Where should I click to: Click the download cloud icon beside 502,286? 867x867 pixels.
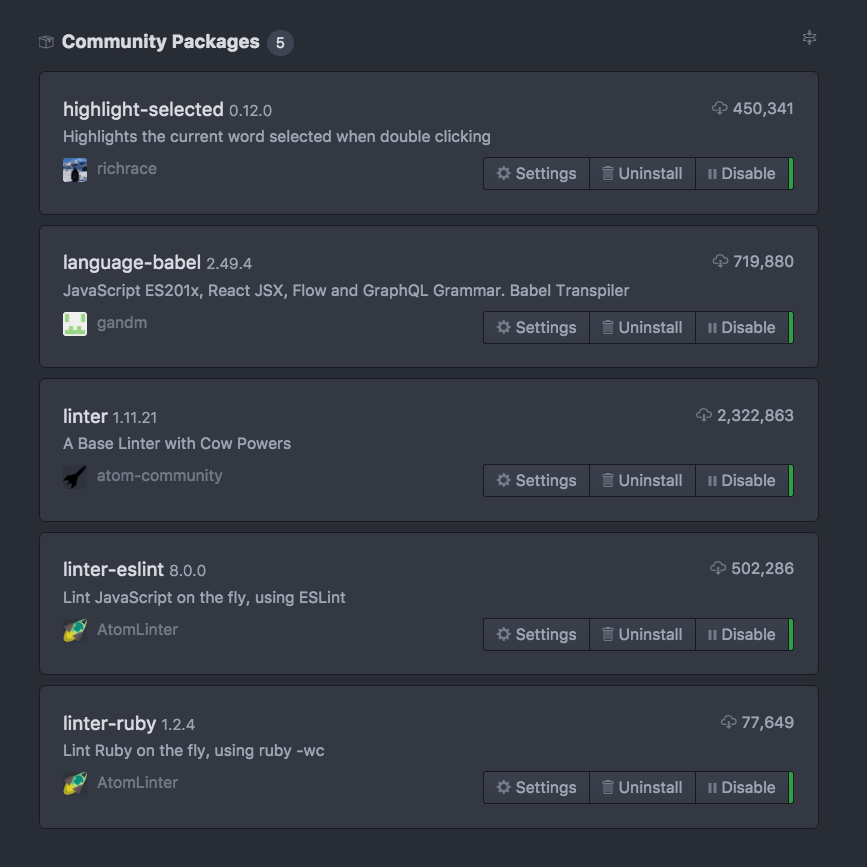[718, 568]
